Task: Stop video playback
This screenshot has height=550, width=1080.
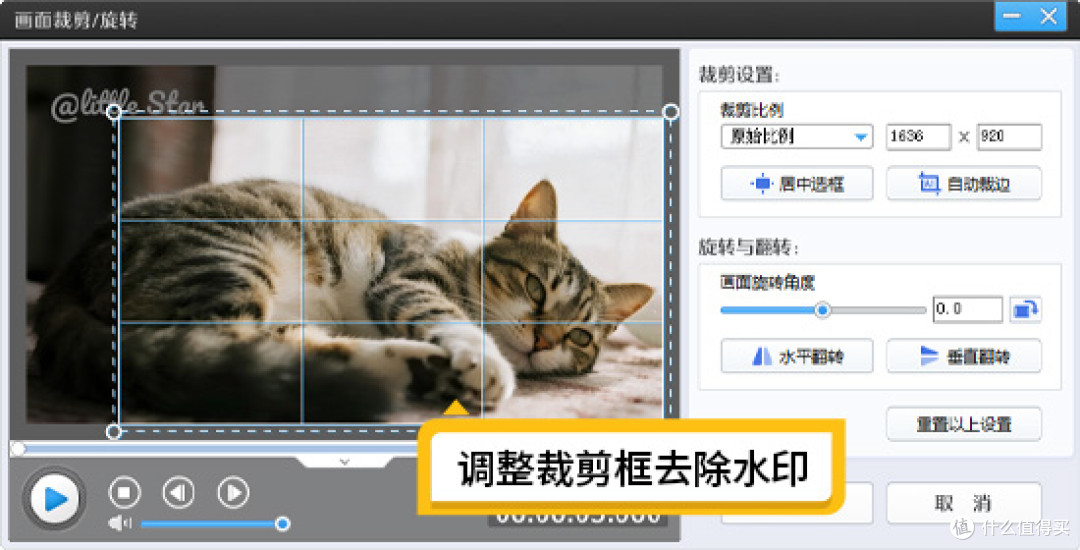Action: pos(125,492)
